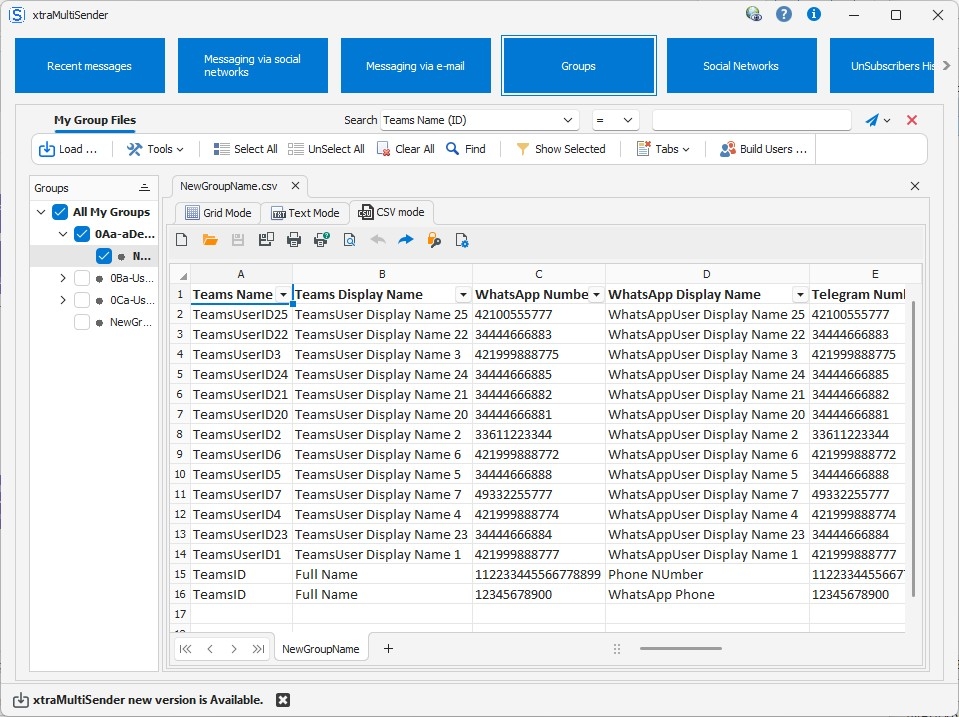The height and width of the screenshot is (717, 959).
Task: Go to first sheet navigation arrow
Action: (x=185, y=649)
